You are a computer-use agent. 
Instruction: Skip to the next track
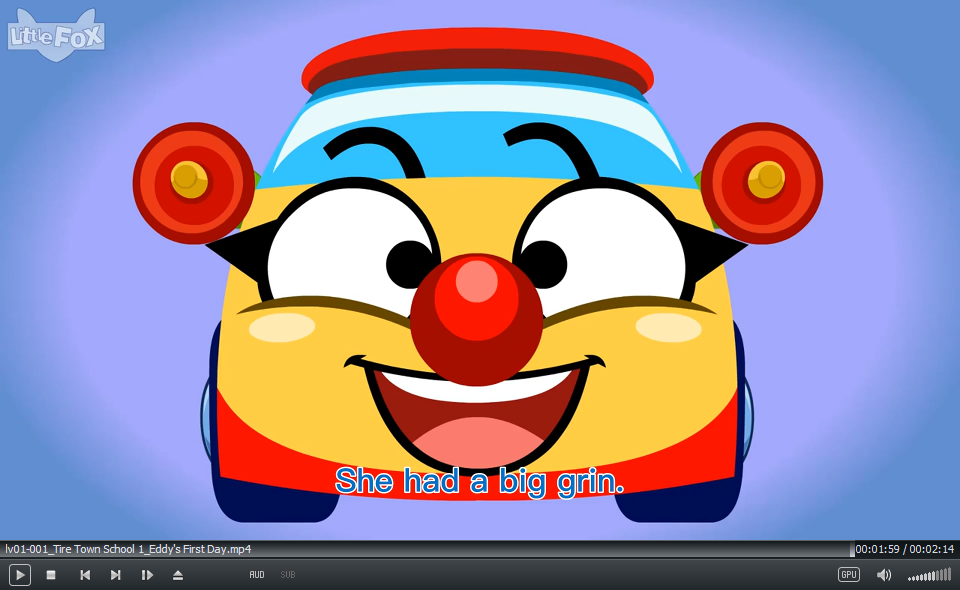pyautogui.click(x=116, y=575)
